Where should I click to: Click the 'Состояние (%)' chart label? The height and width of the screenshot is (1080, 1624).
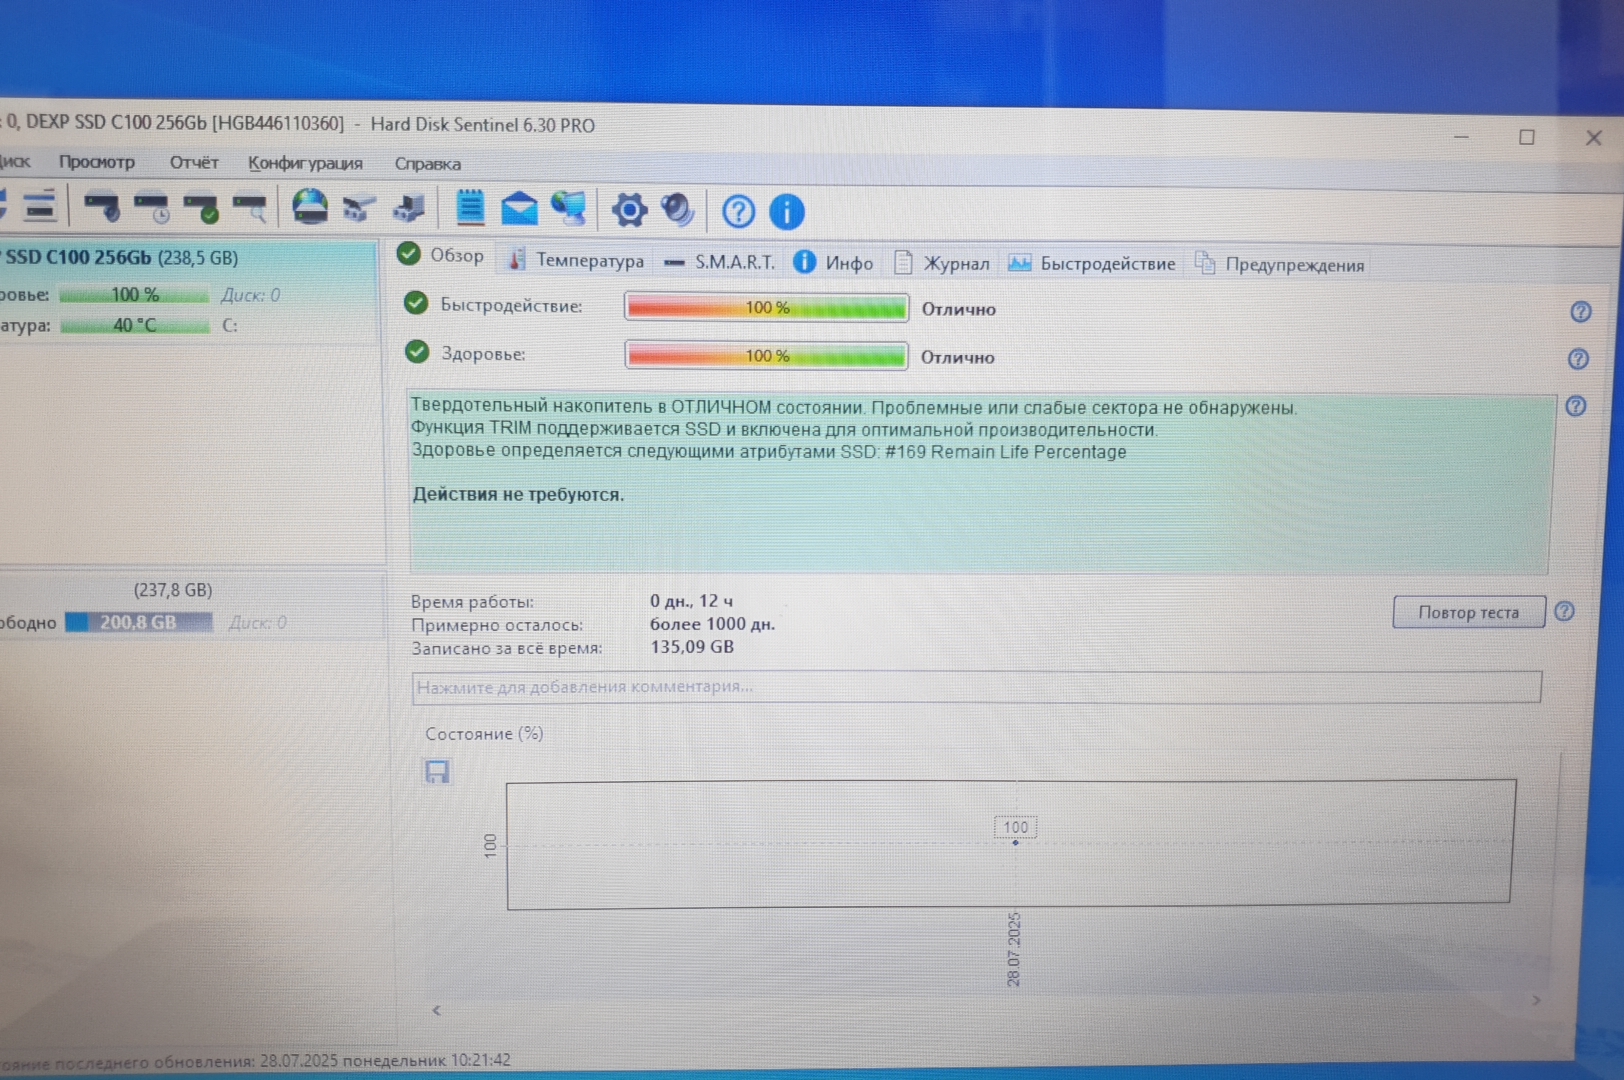point(484,733)
